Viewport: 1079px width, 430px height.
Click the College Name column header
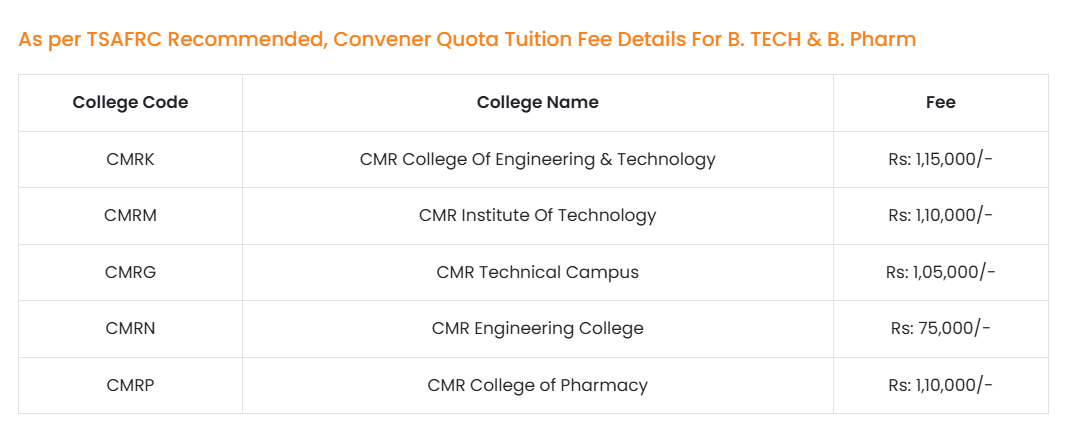(537, 102)
